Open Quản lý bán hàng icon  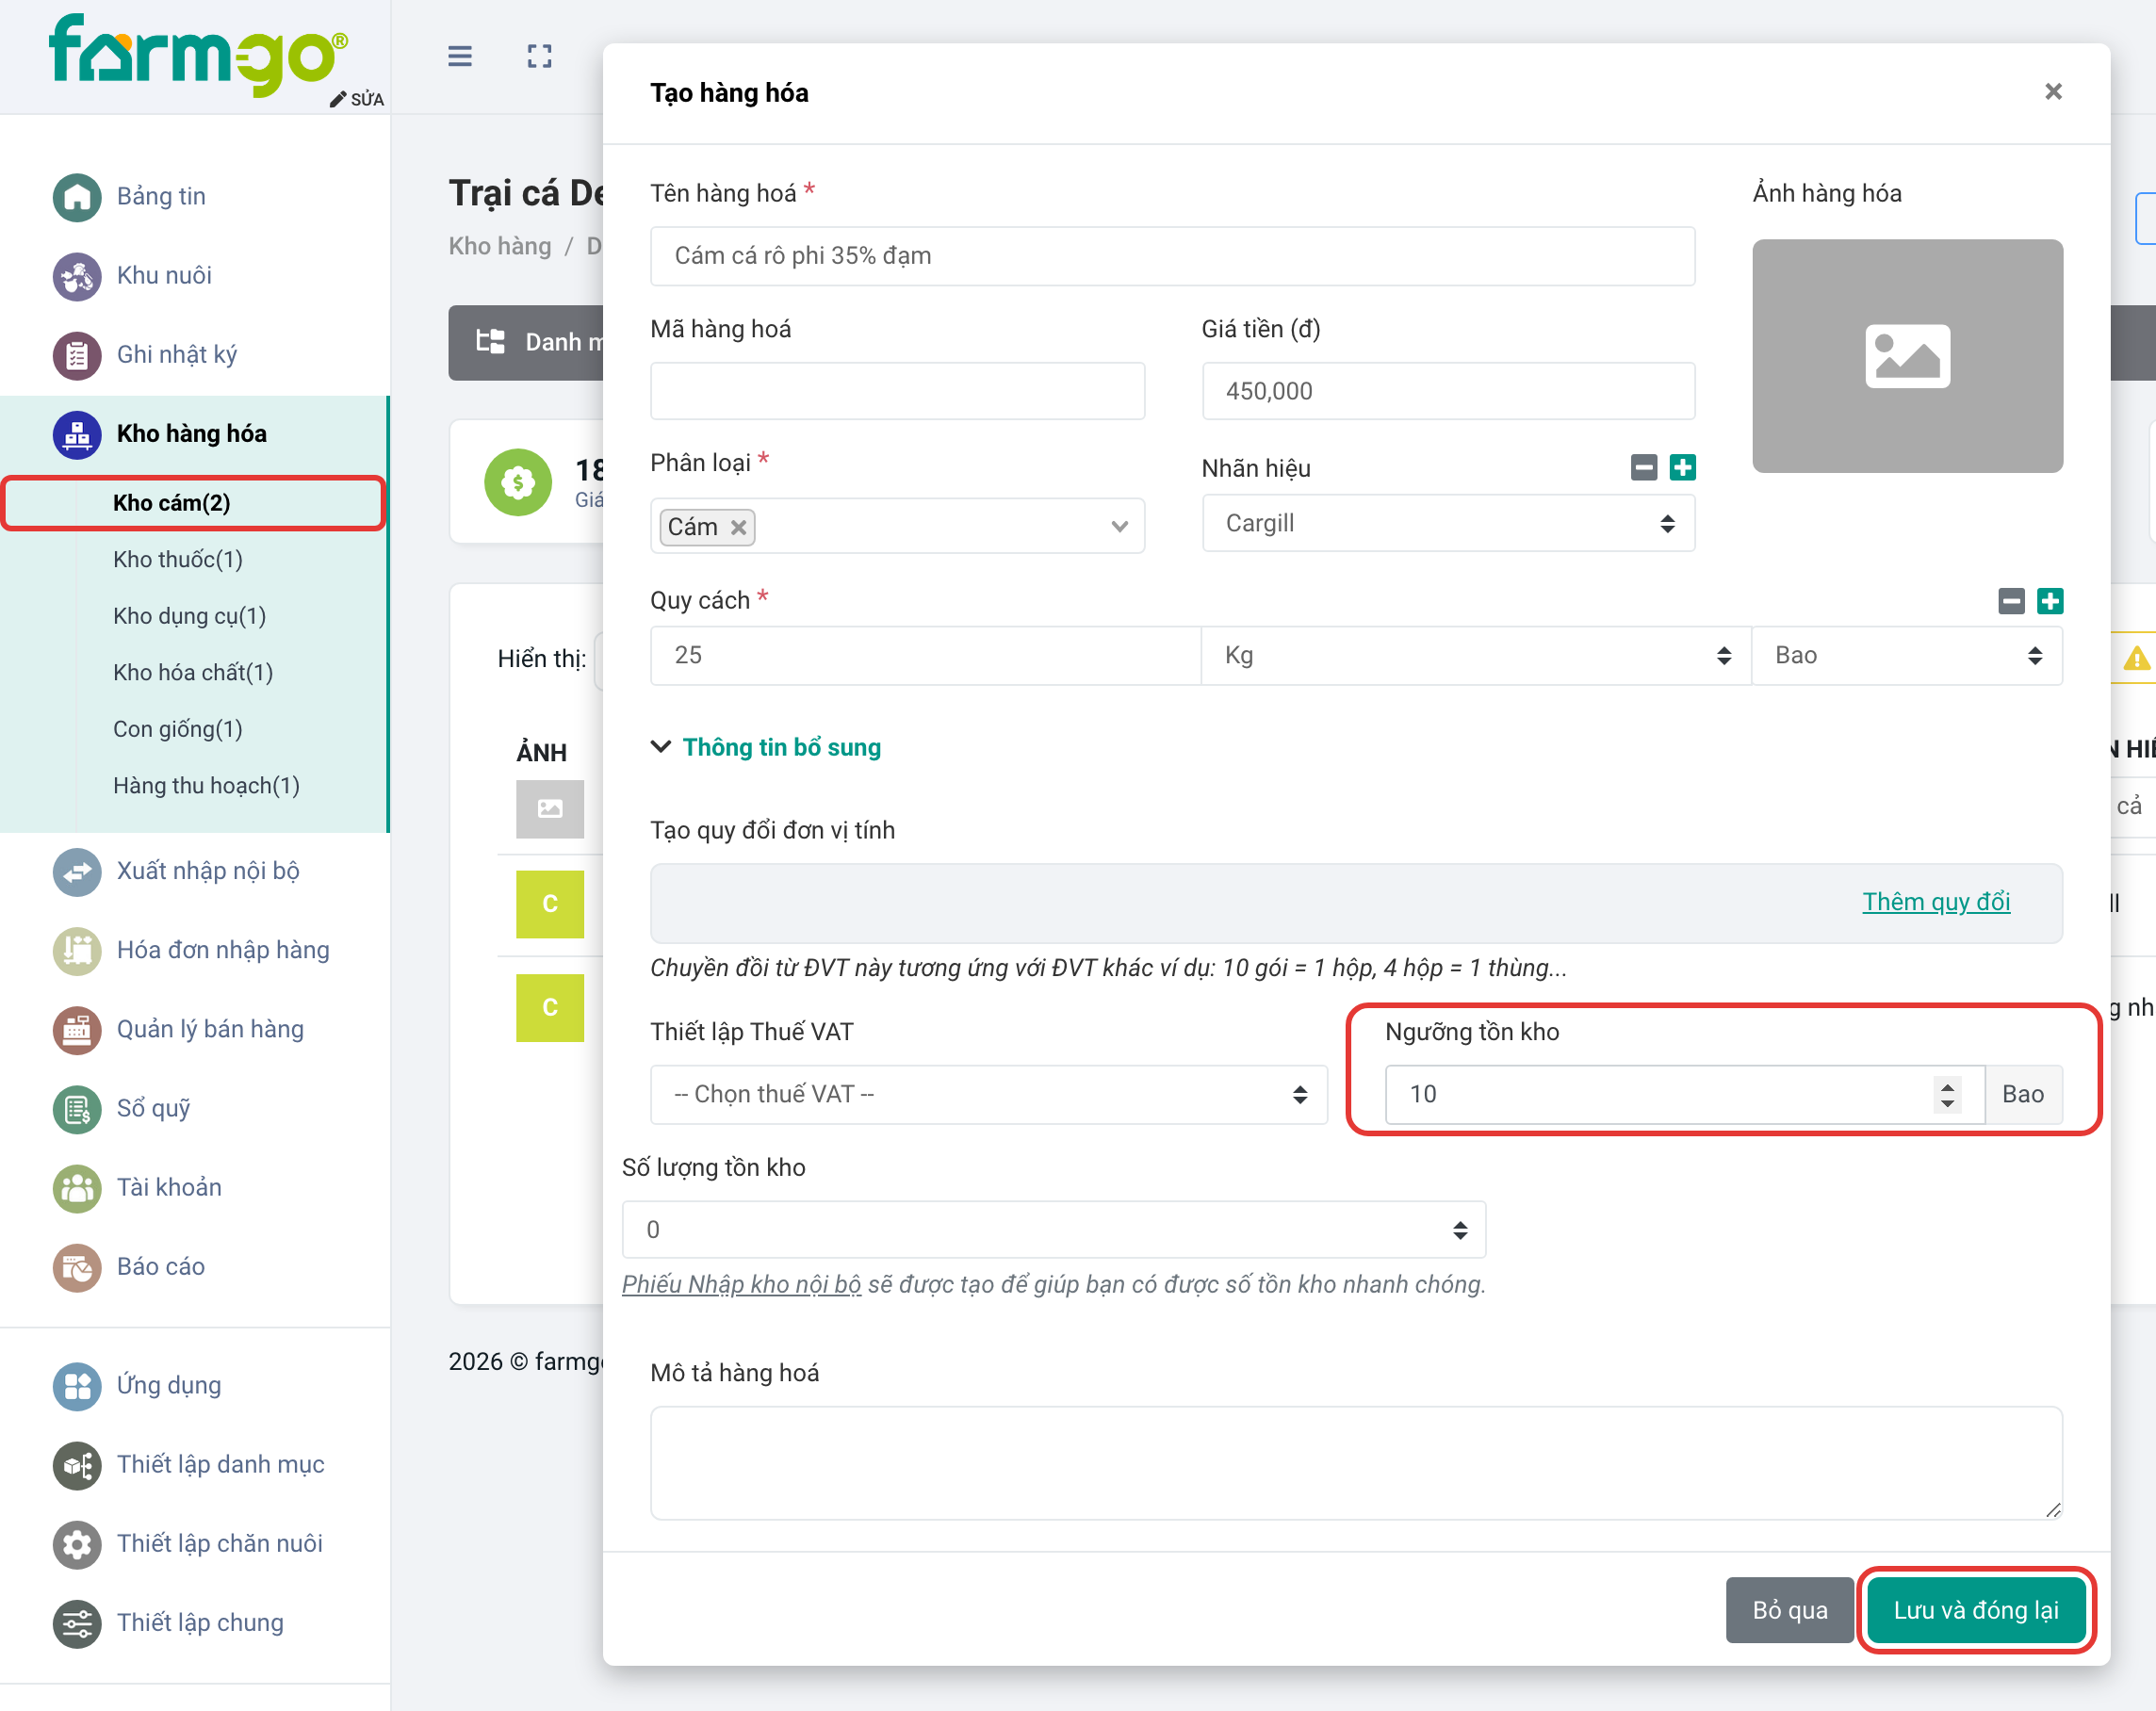click(x=77, y=1029)
